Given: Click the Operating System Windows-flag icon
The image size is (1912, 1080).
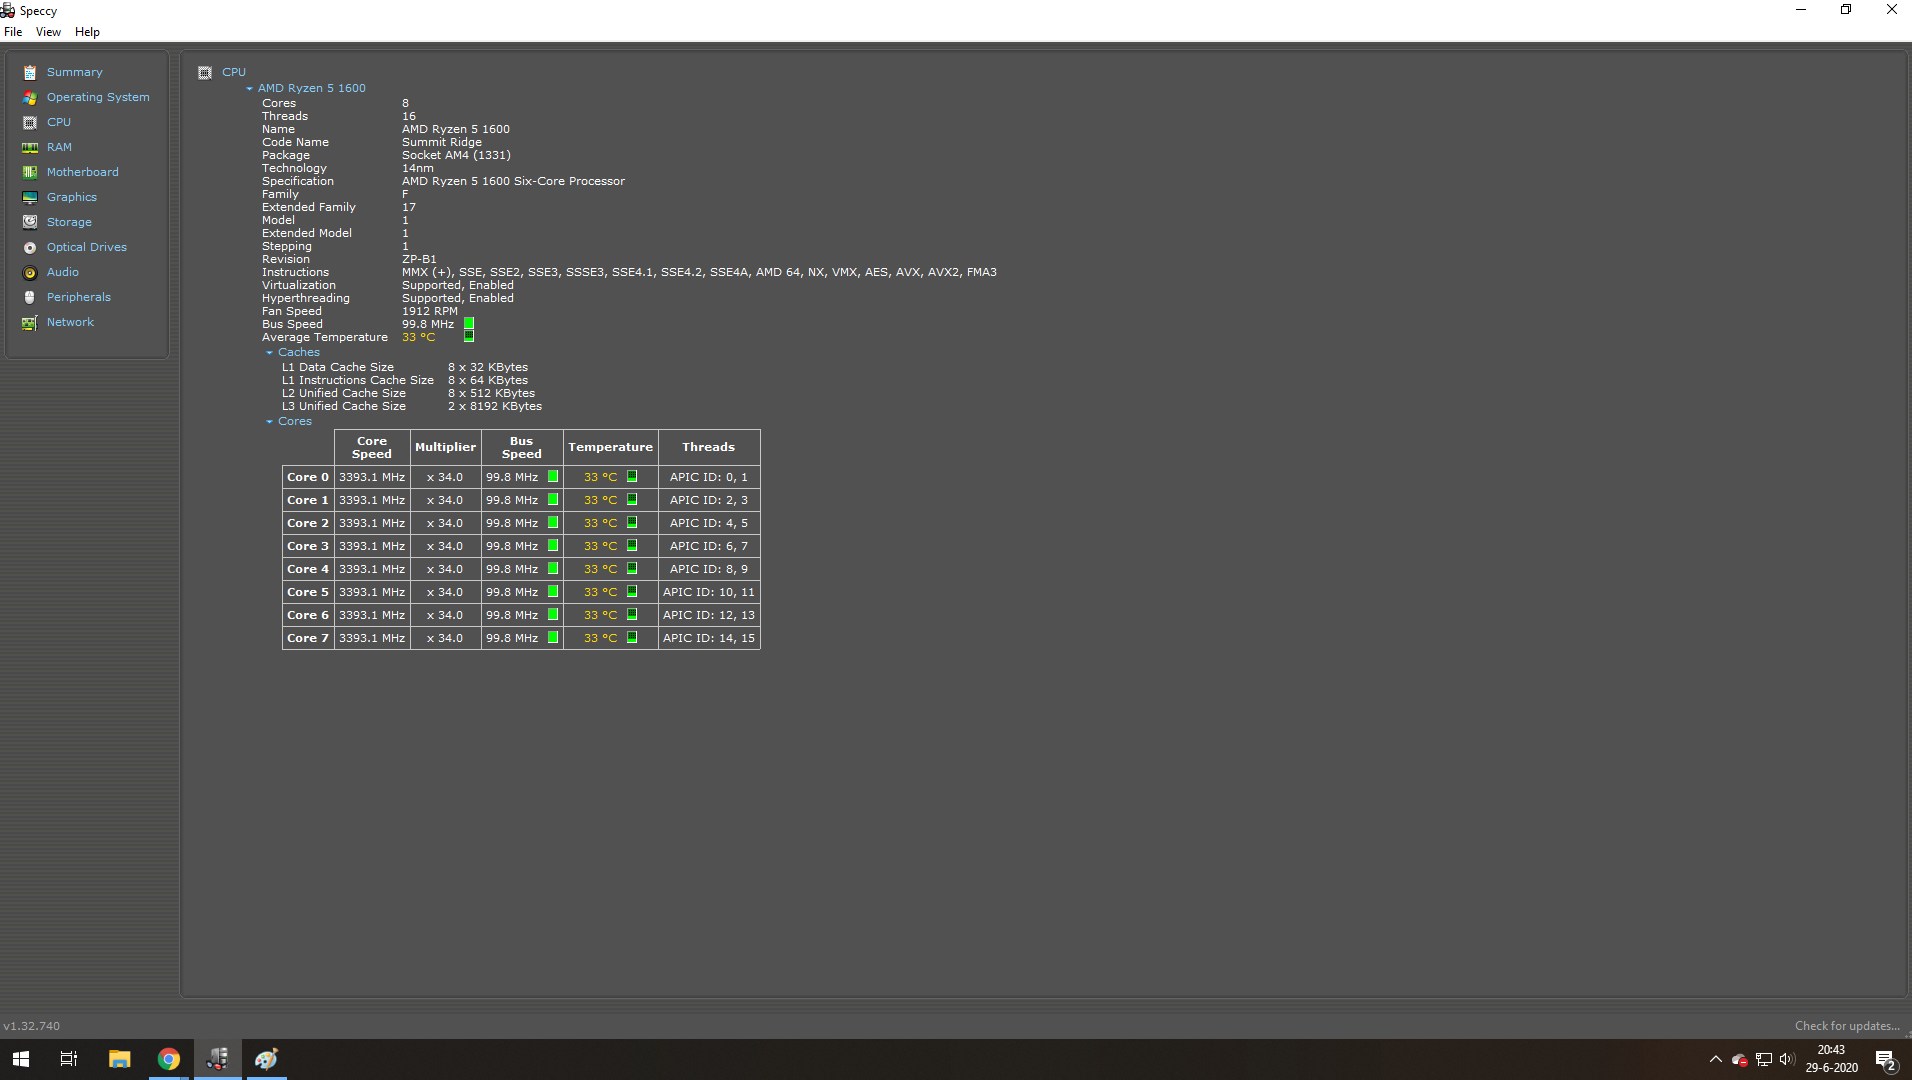Looking at the screenshot, I should click(x=30, y=97).
